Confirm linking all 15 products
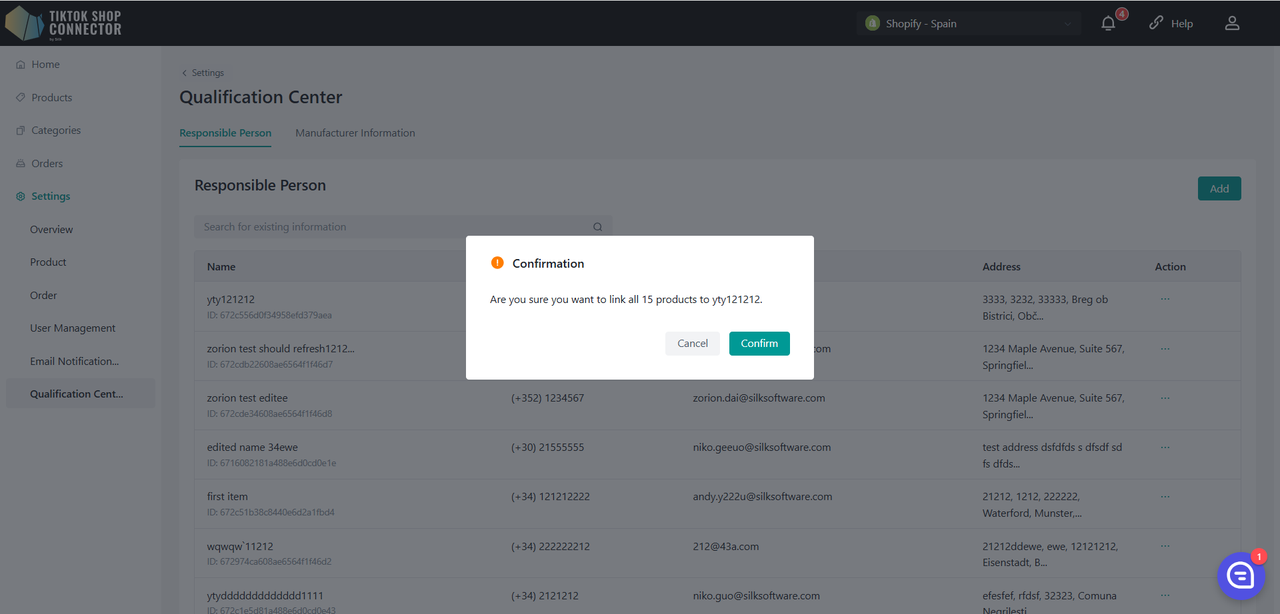The image size is (1280, 614). pos(759,343)
